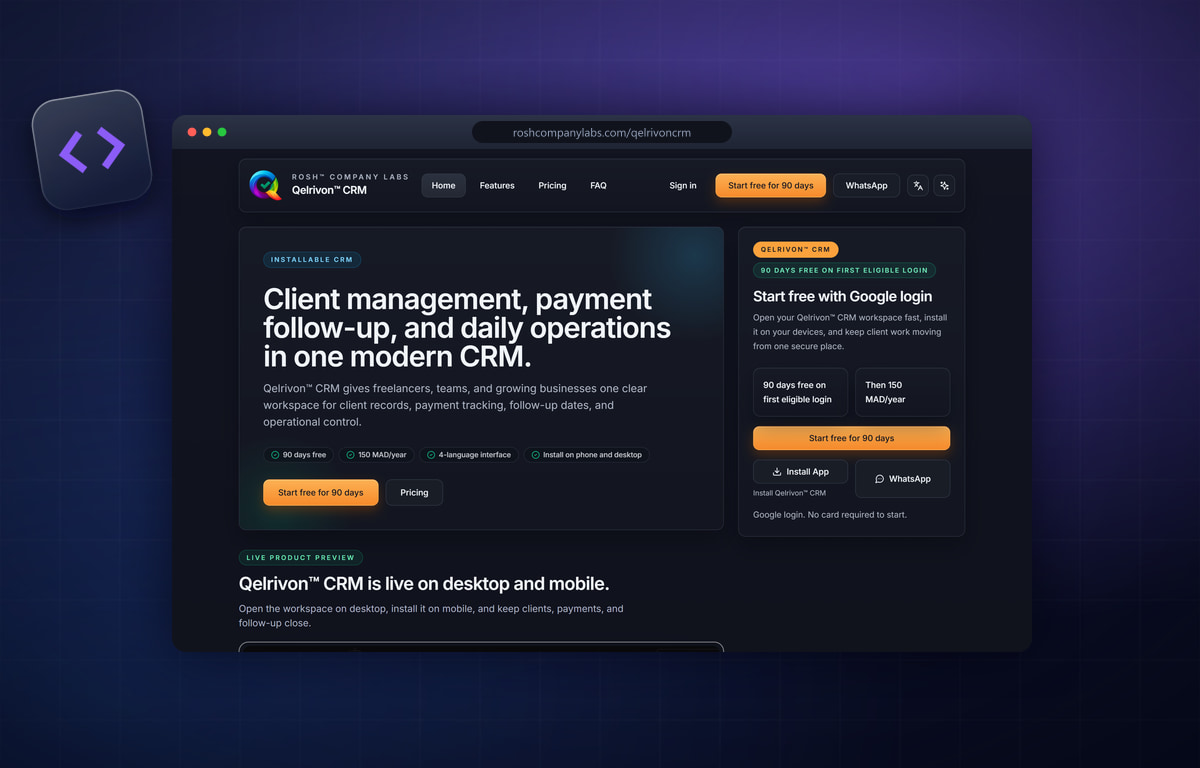1200x768 pixels.
Task: Click the WhatsApp button in the sidebar card
Action: click(903, 479)
